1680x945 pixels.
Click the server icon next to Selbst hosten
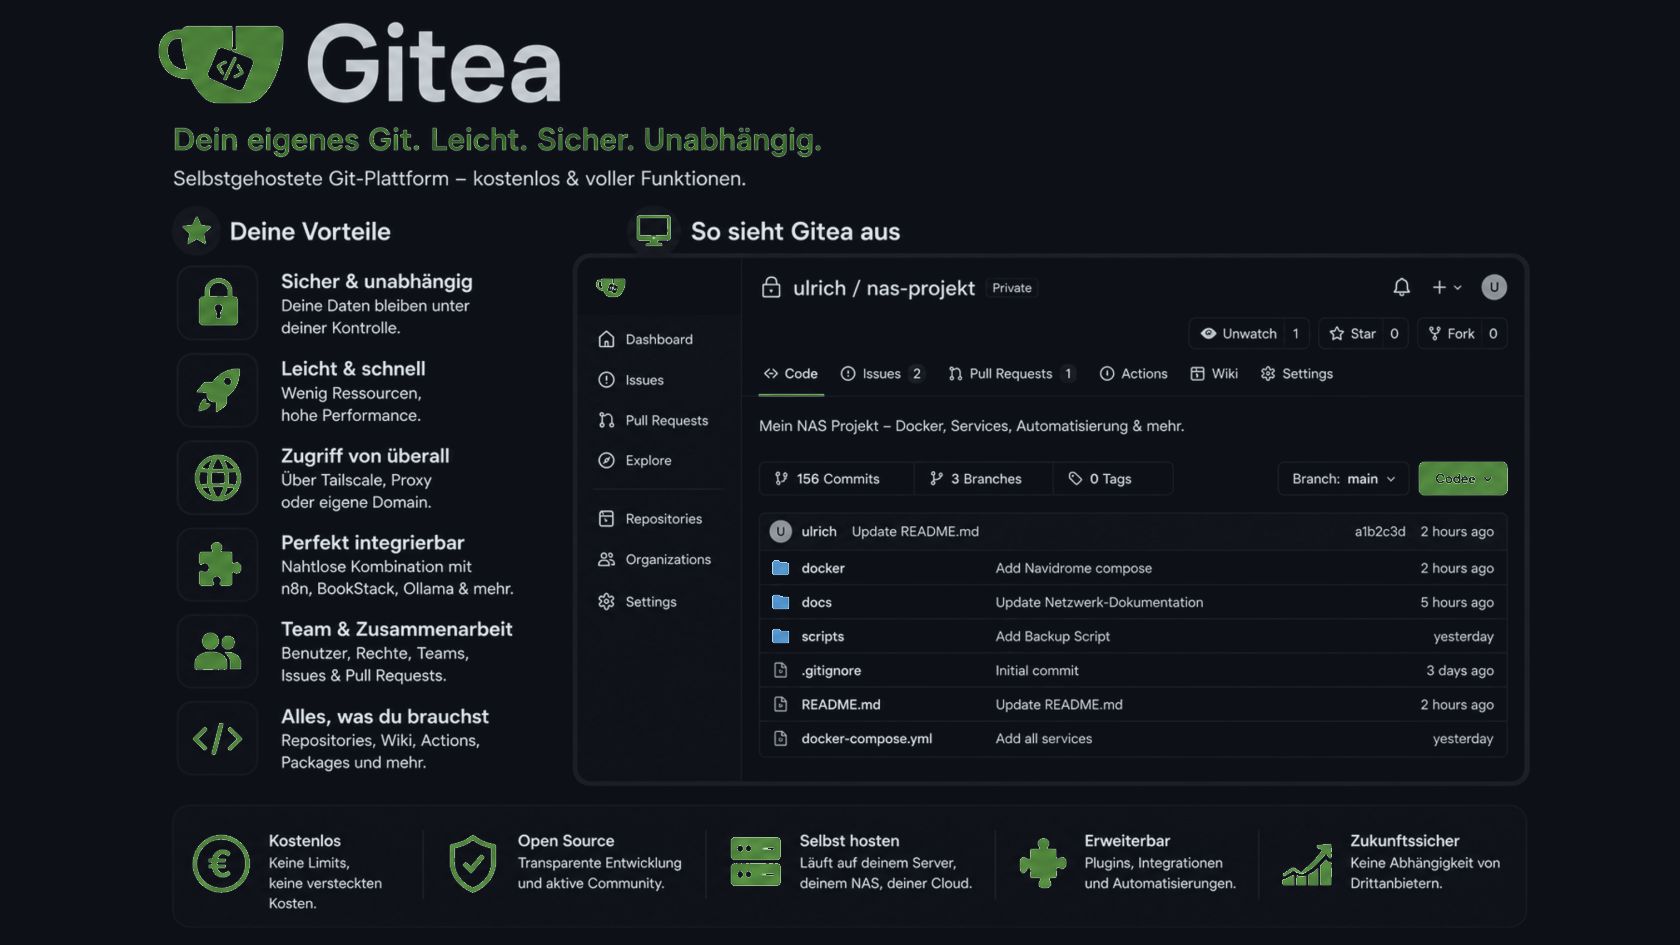(755, 862)
